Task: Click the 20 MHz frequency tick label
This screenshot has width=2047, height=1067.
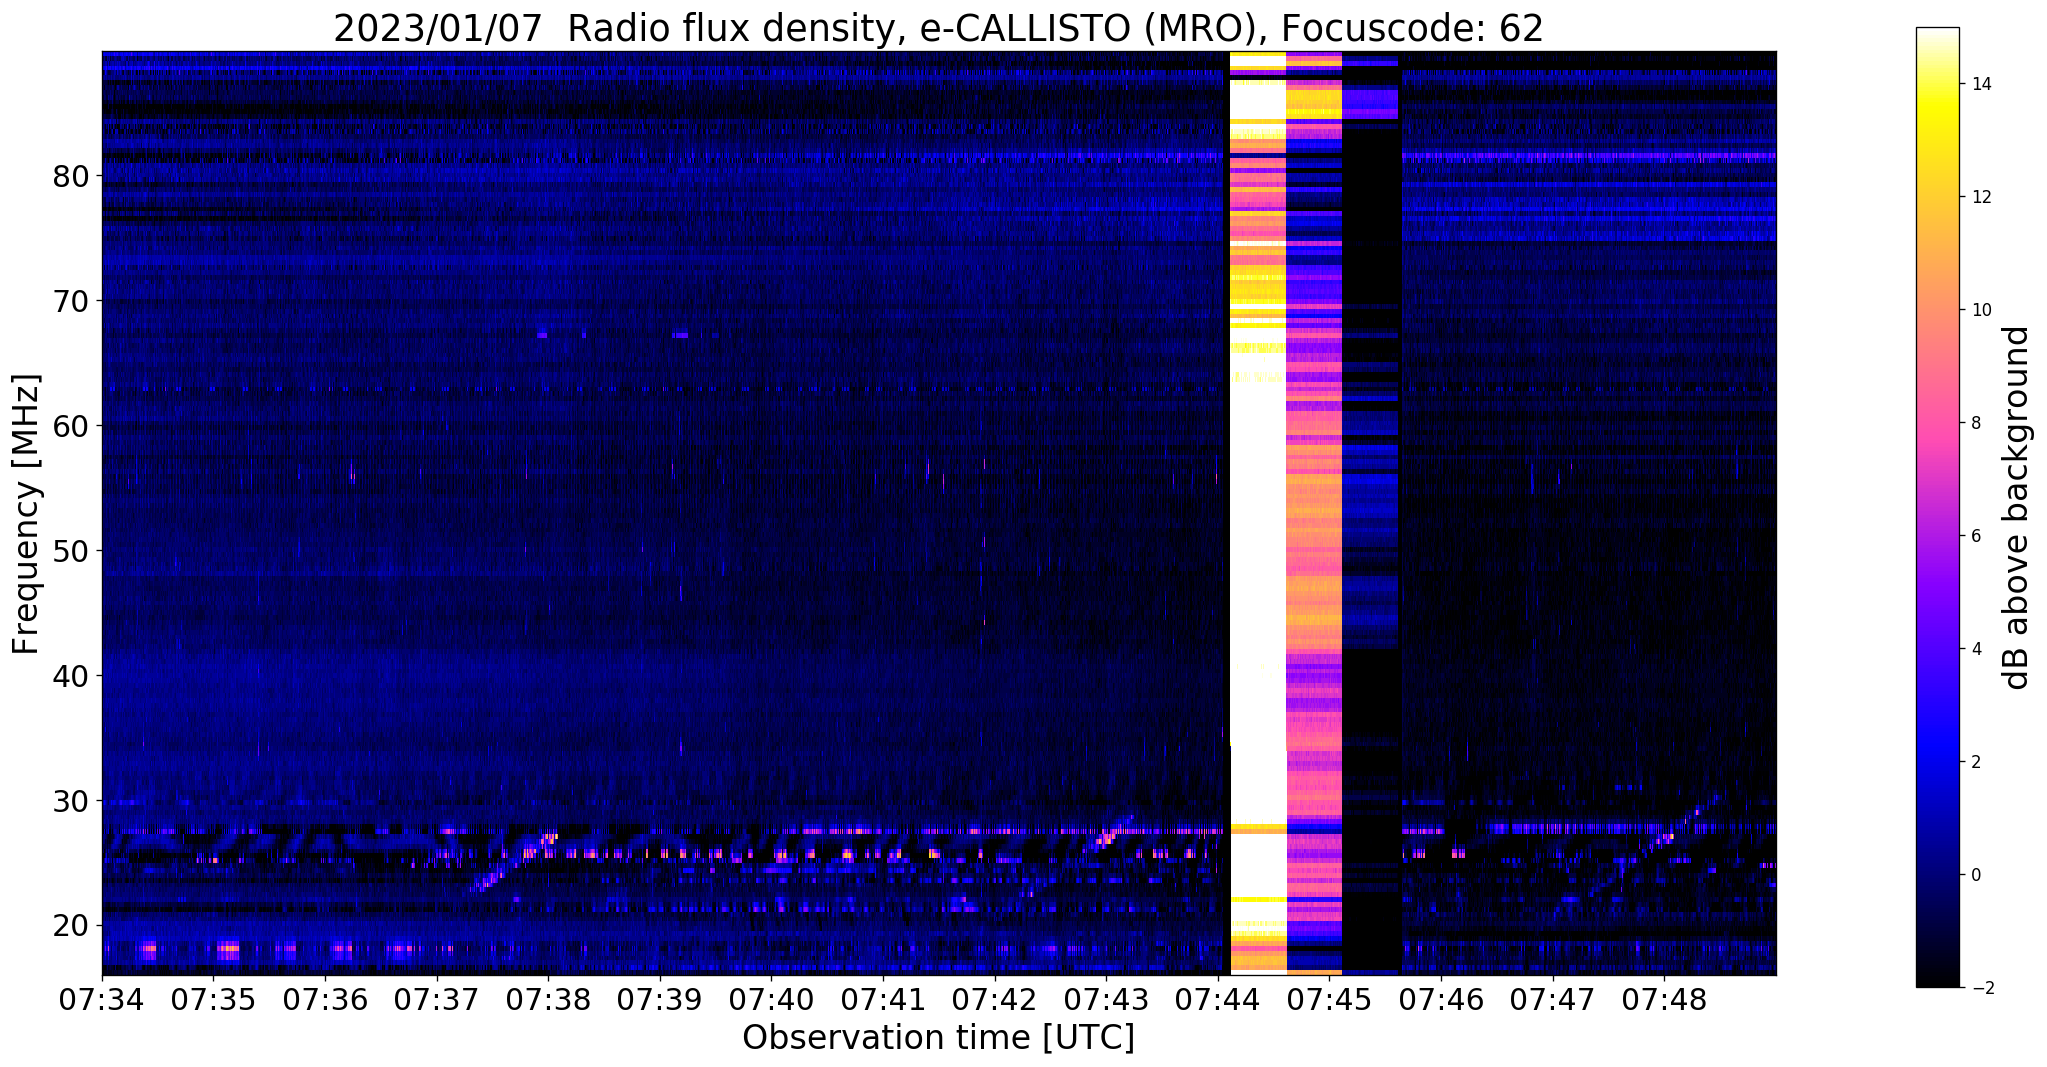Action: 69,925
